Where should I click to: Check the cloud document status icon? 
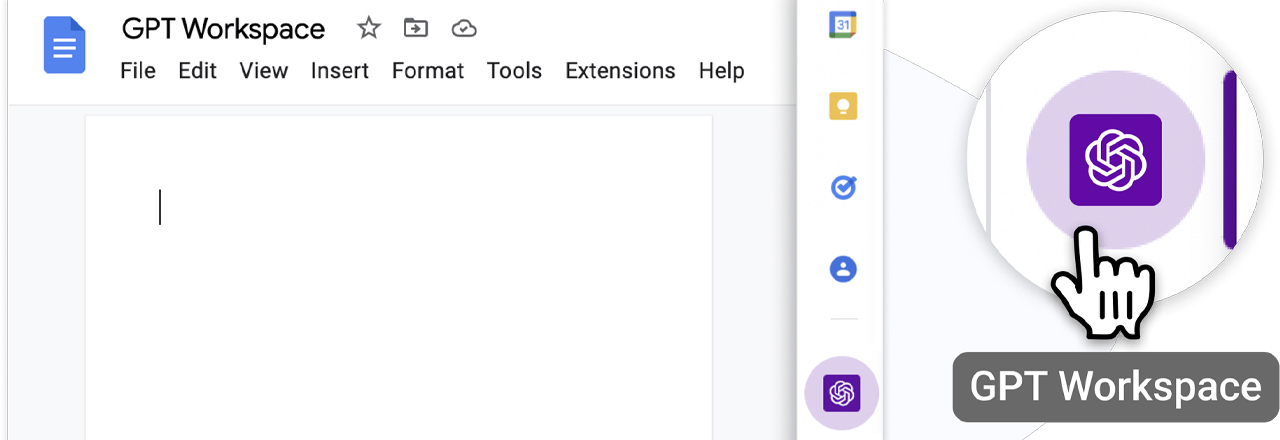[464, 29]
